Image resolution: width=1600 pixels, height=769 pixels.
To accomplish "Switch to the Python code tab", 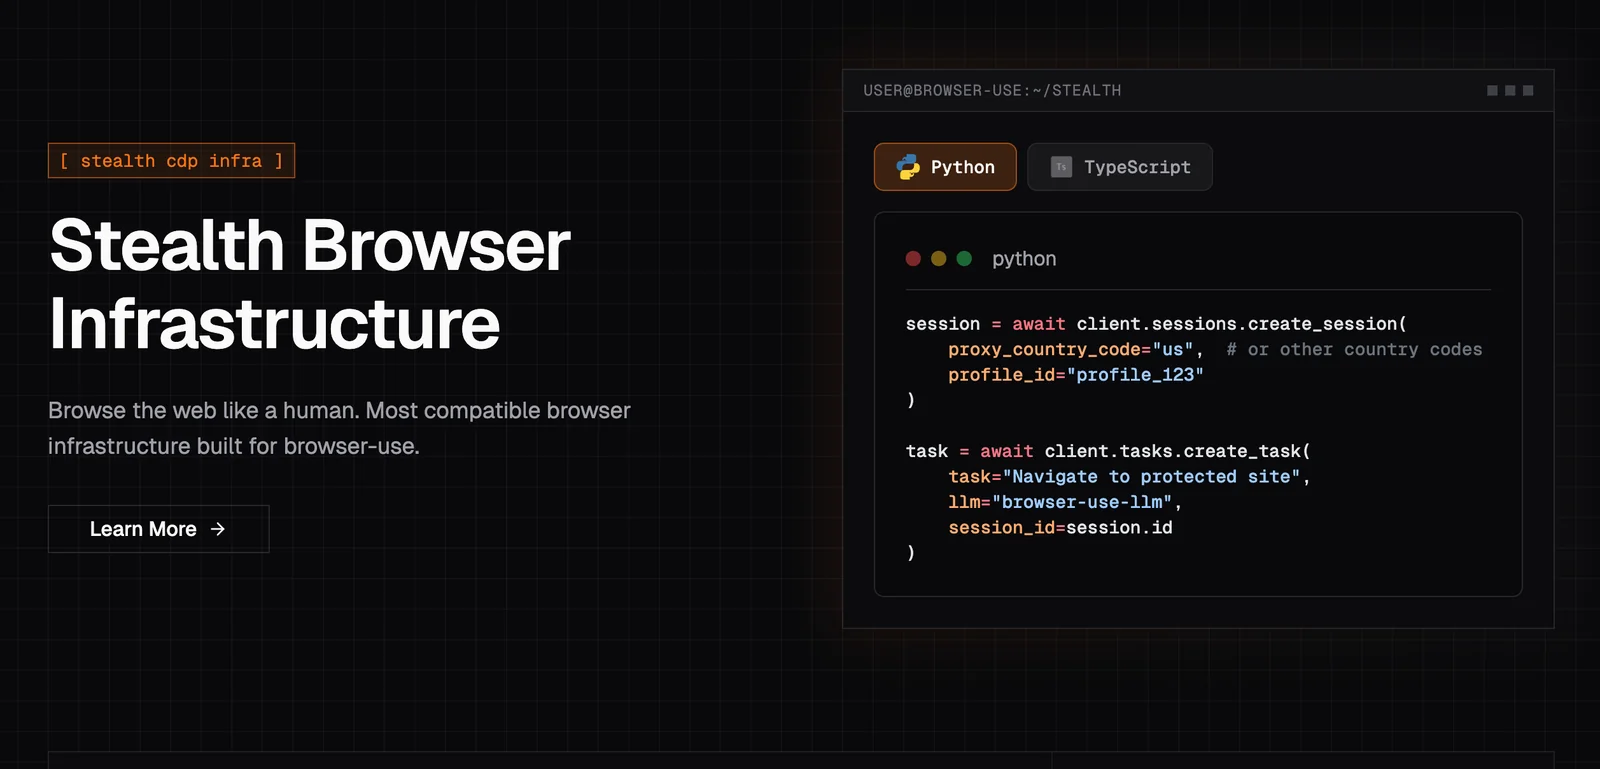I will (x=945, y=167).
